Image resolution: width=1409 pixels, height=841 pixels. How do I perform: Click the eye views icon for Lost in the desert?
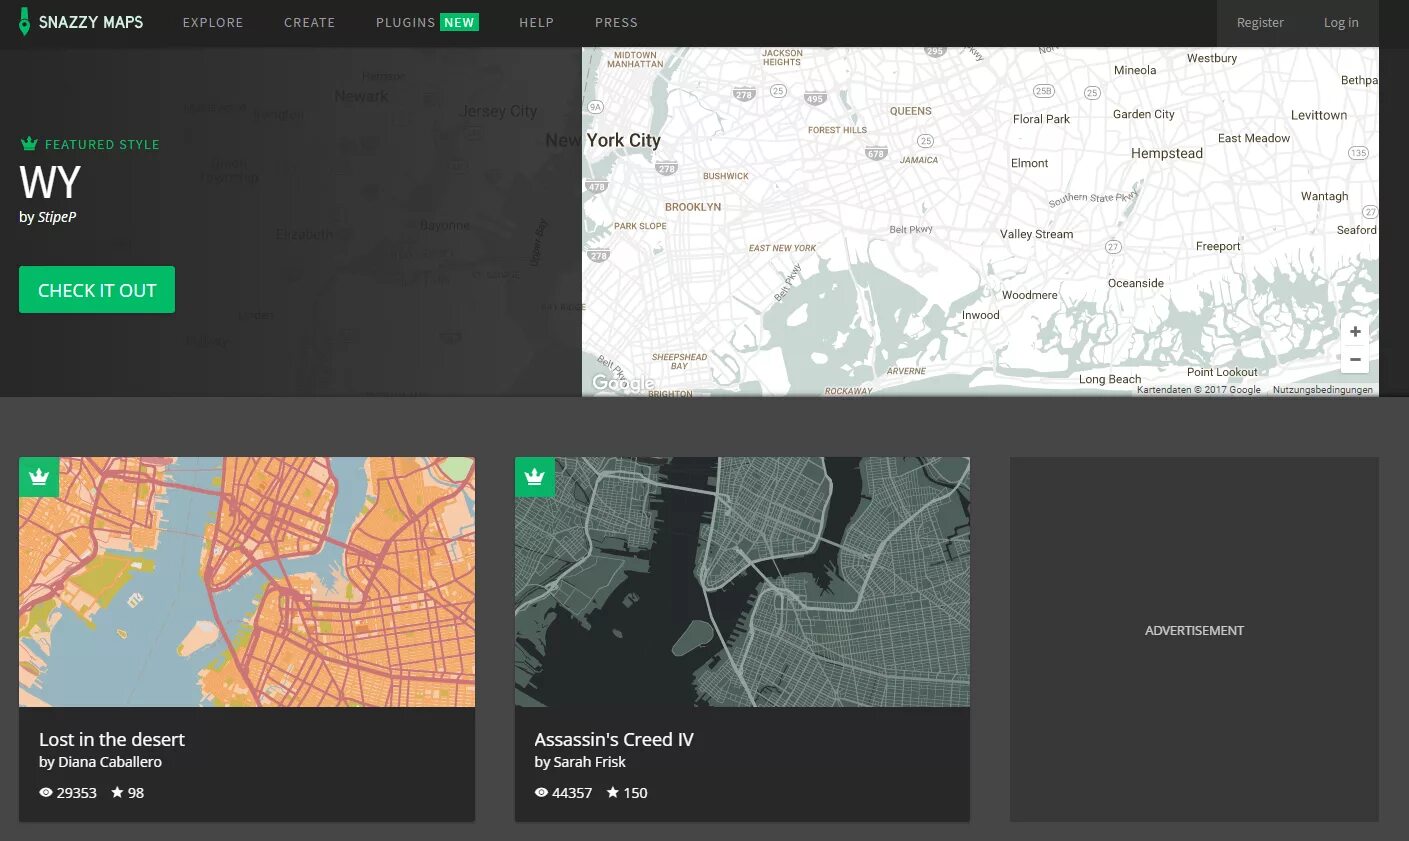[x=46, y=793]
